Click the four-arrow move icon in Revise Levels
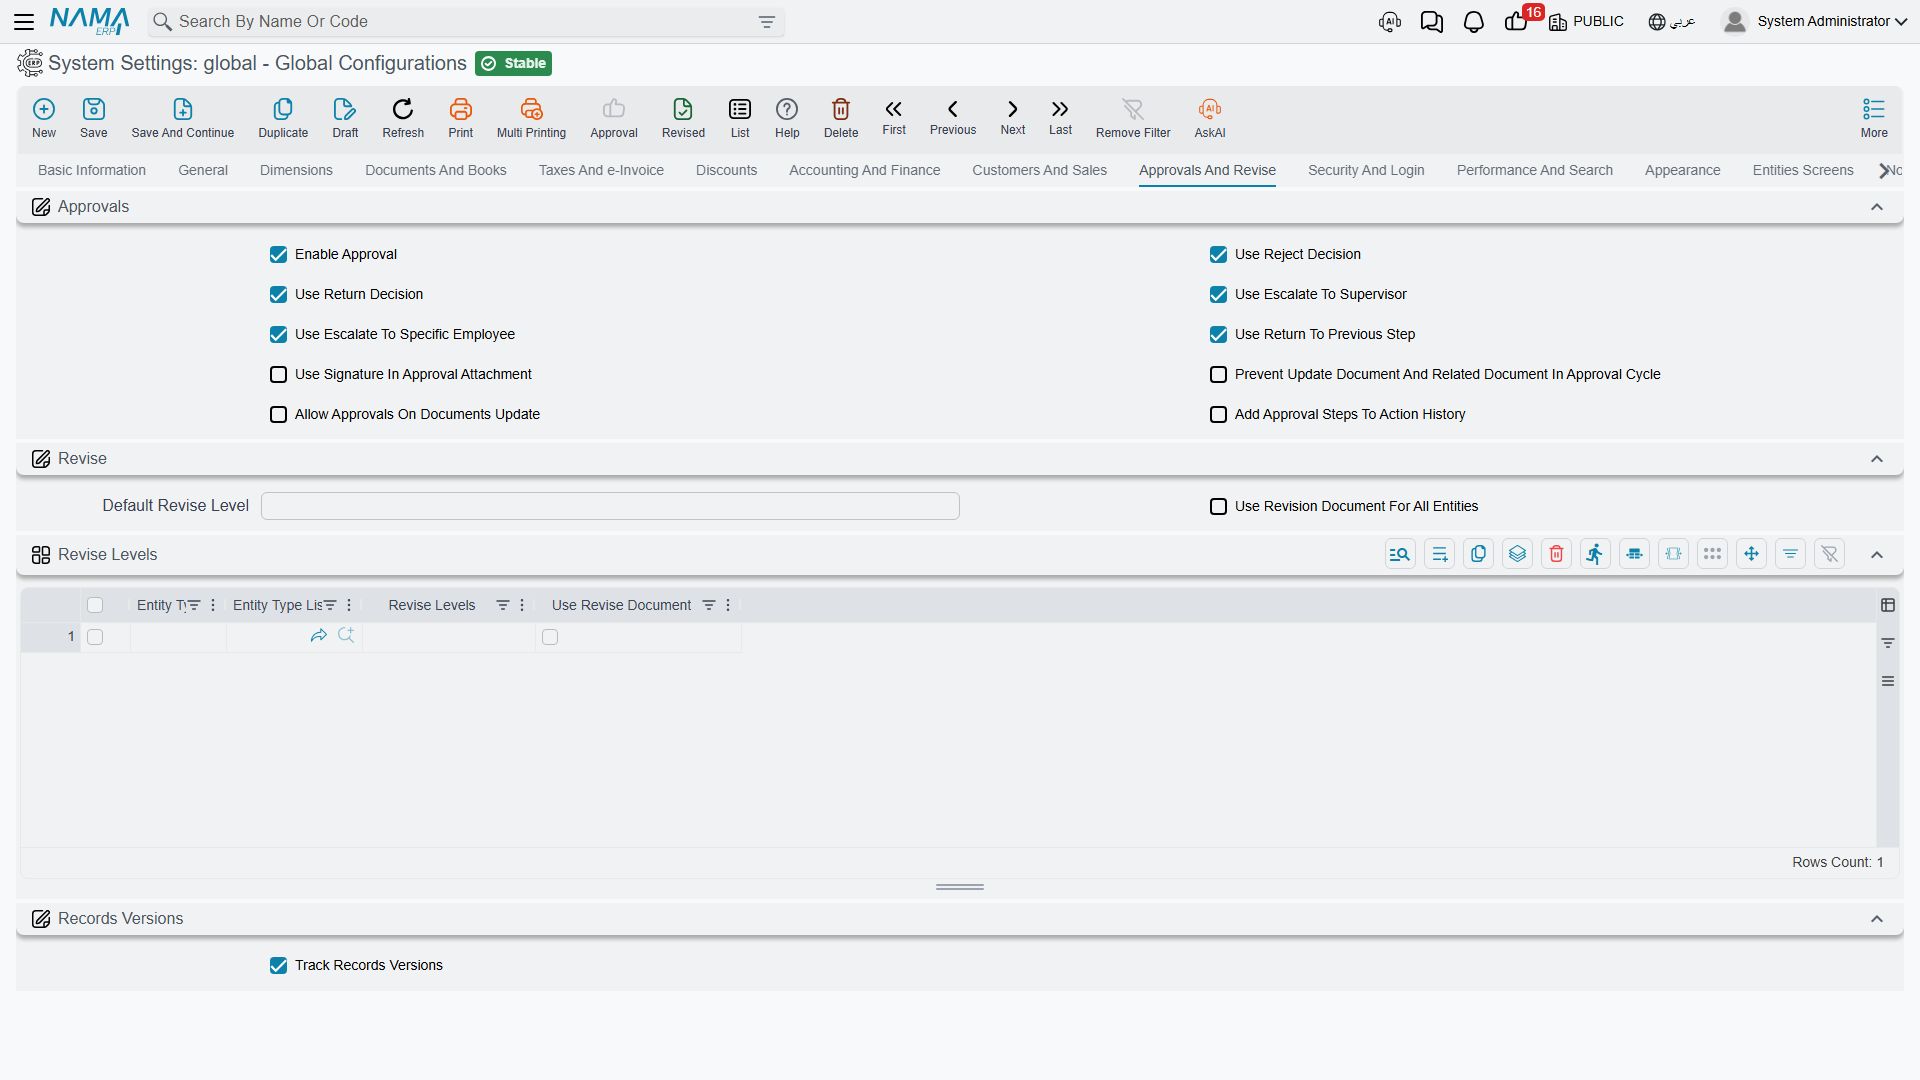The image size is (1920, 1080). [x=1751, y=554]
